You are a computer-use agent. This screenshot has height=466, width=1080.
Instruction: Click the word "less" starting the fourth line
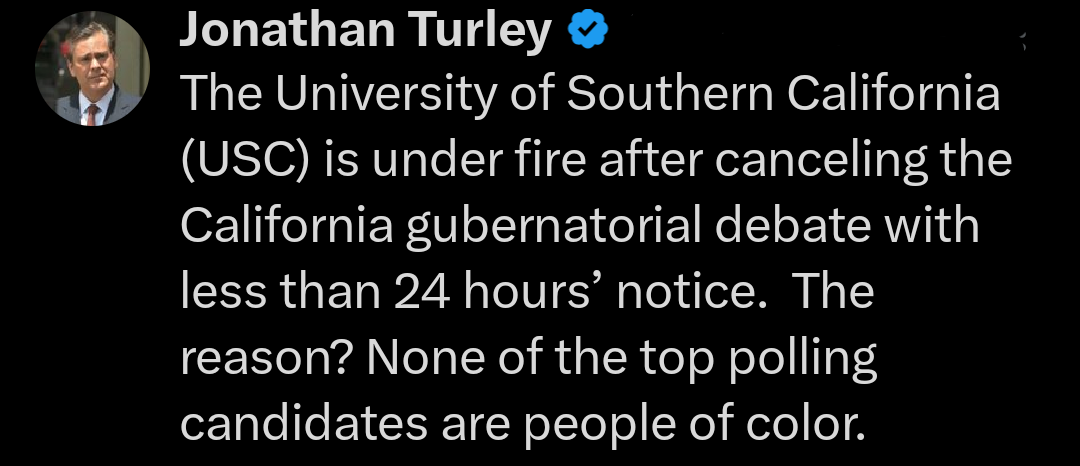(220, 293)
